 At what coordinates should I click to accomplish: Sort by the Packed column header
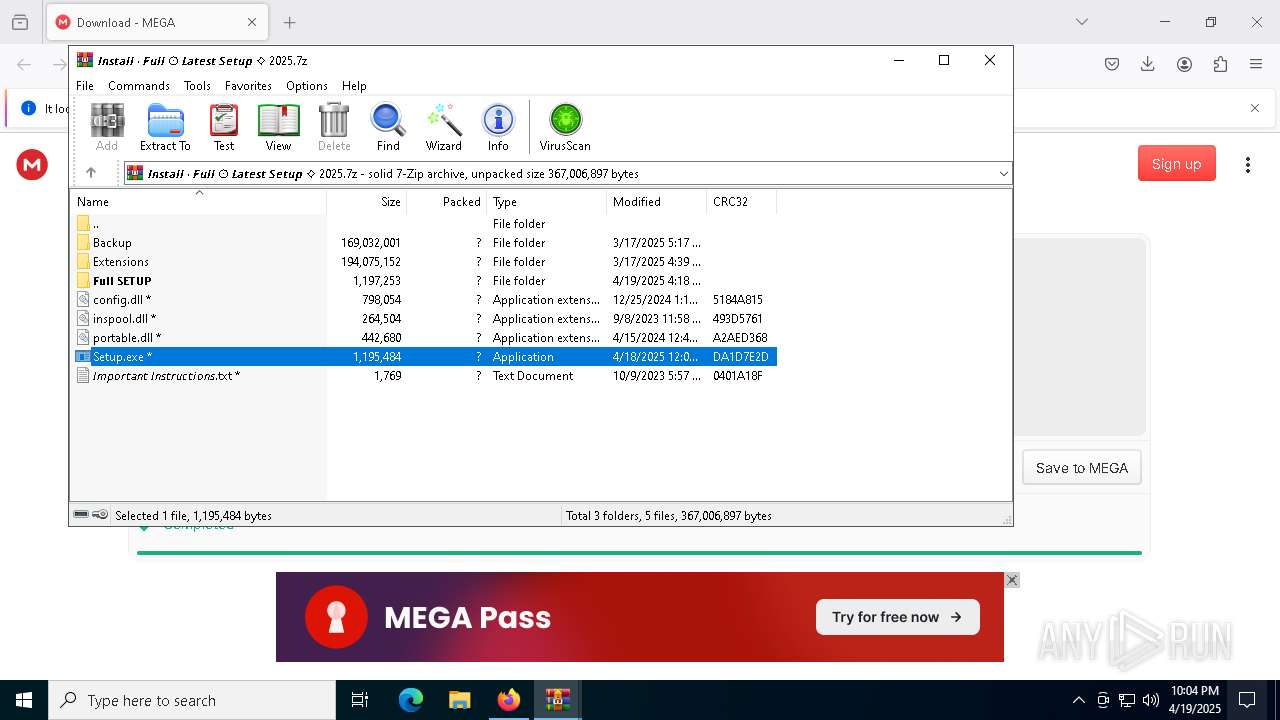click(446, 201)
